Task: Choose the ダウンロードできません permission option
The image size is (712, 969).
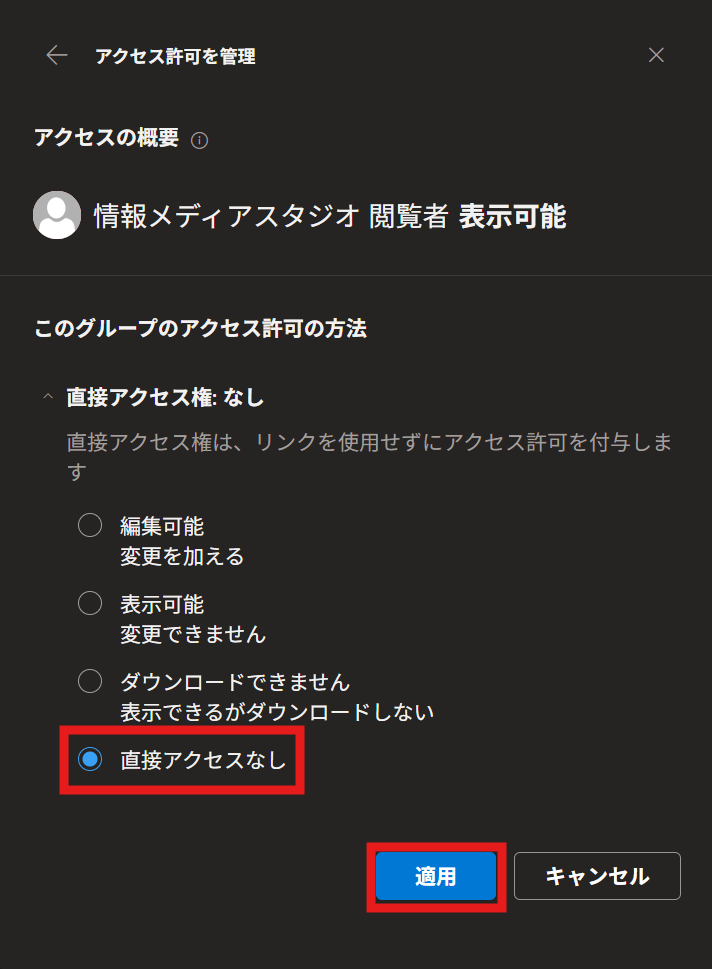Action: [90, 681]
